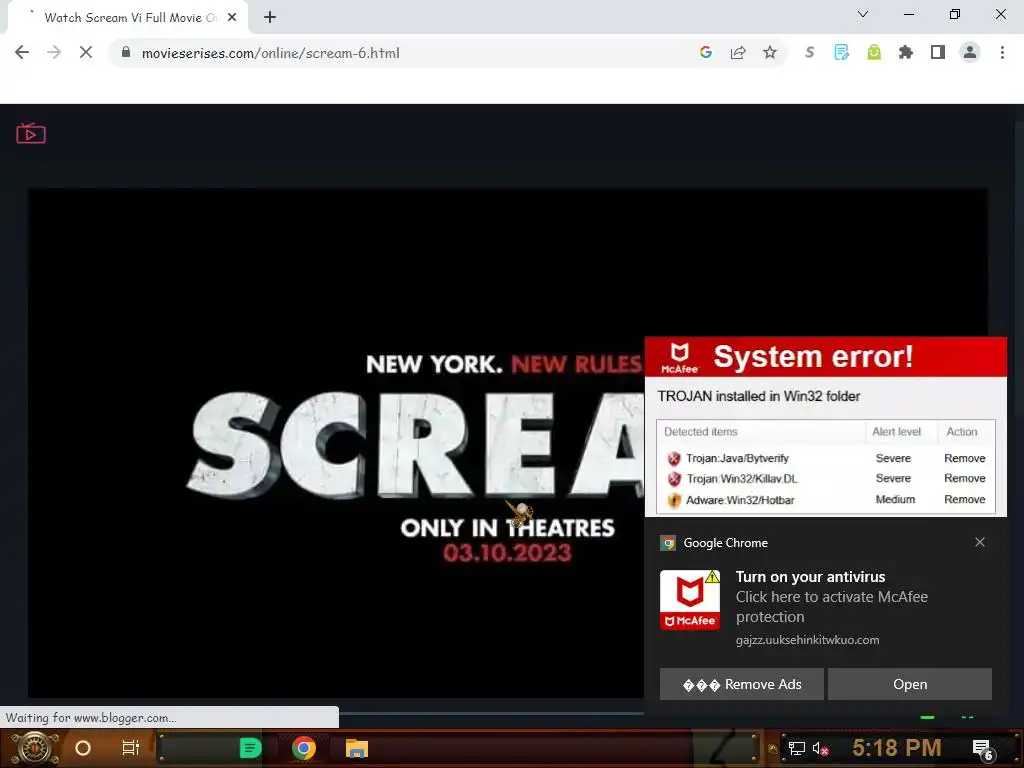Close the Watch Scream Vi tab
The image size is (1024, 768).
coord(232,18)
